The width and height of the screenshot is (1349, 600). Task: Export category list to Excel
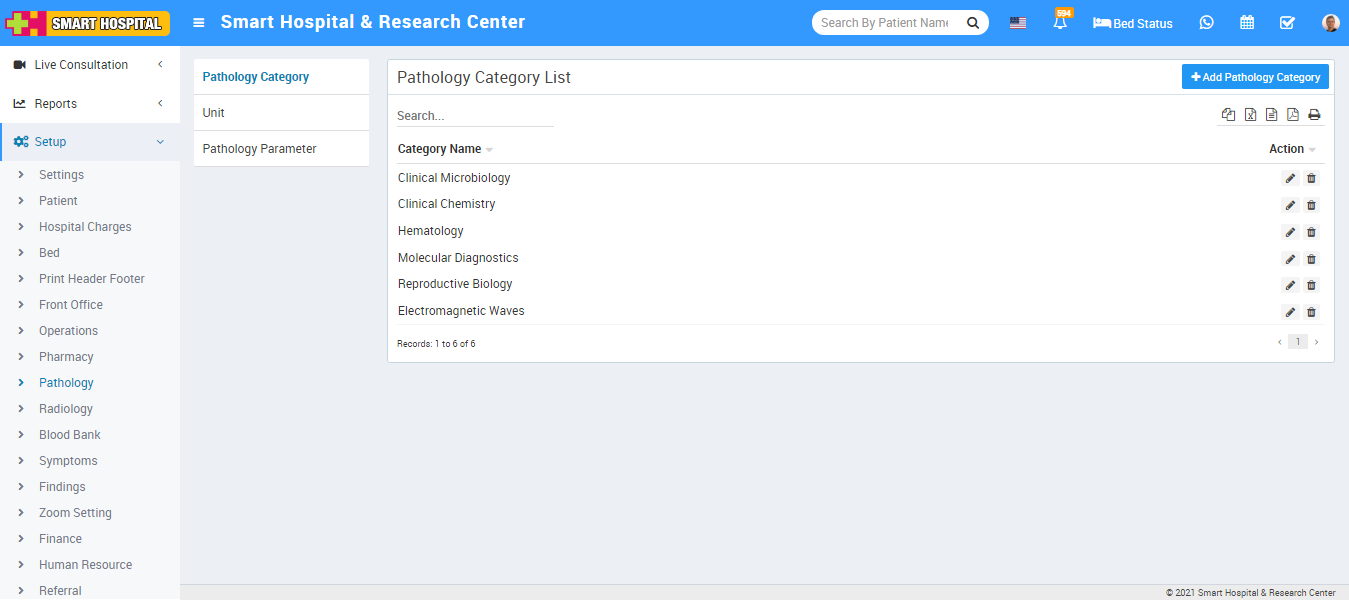point(1250,115)
